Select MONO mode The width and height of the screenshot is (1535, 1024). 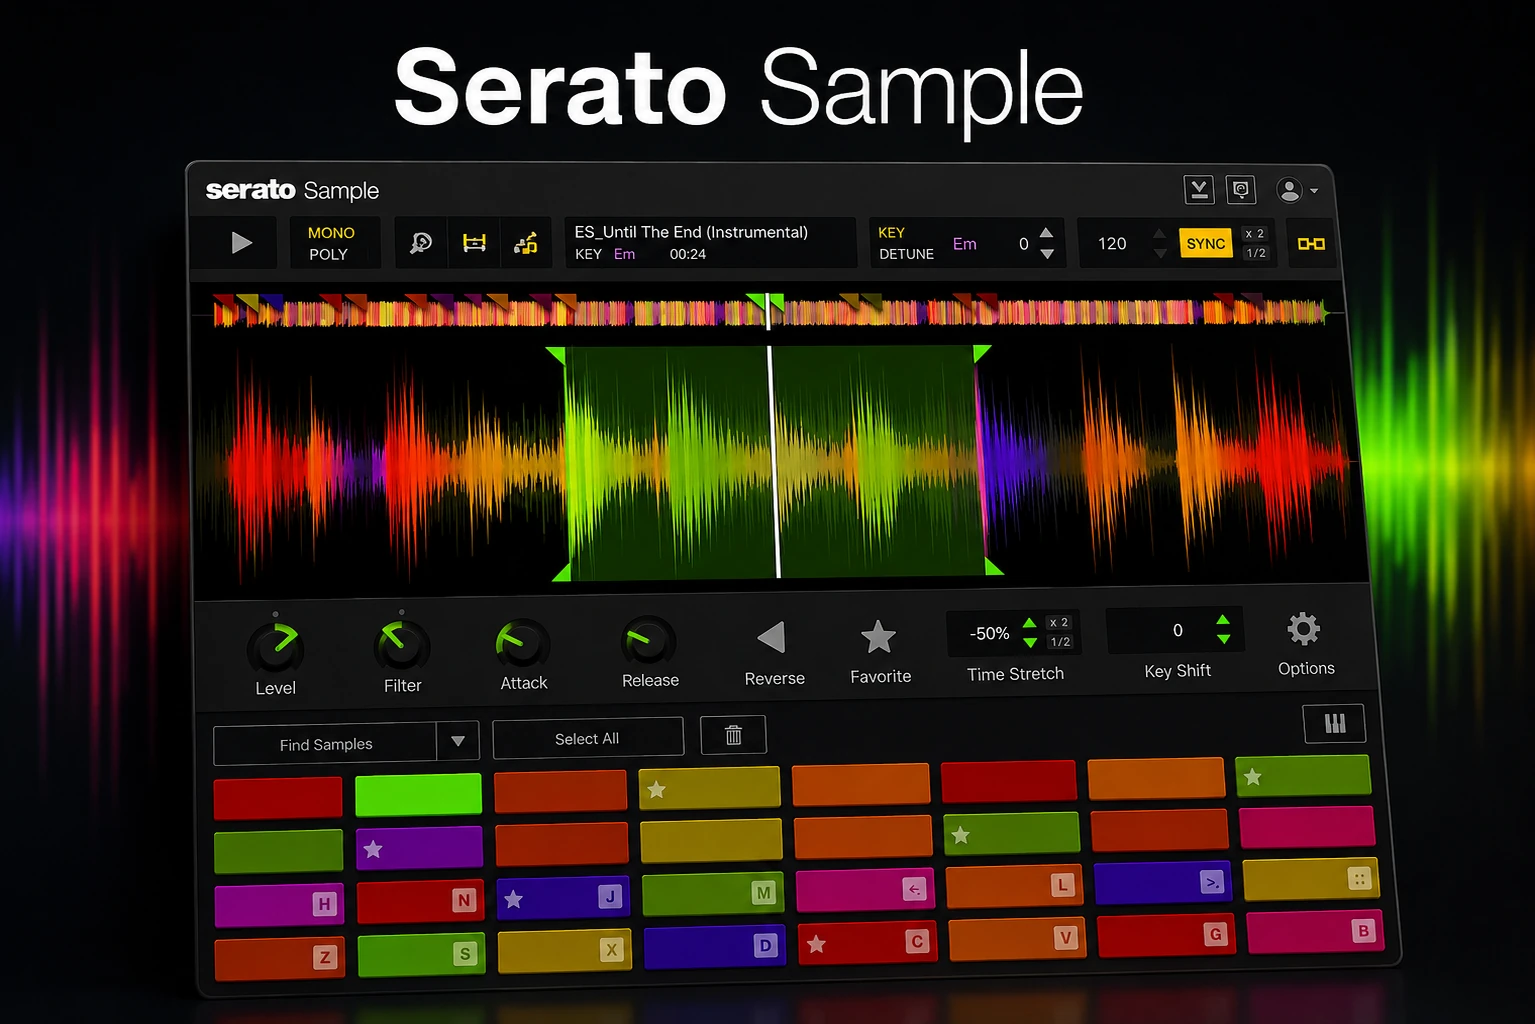click(x=331, y=233)
